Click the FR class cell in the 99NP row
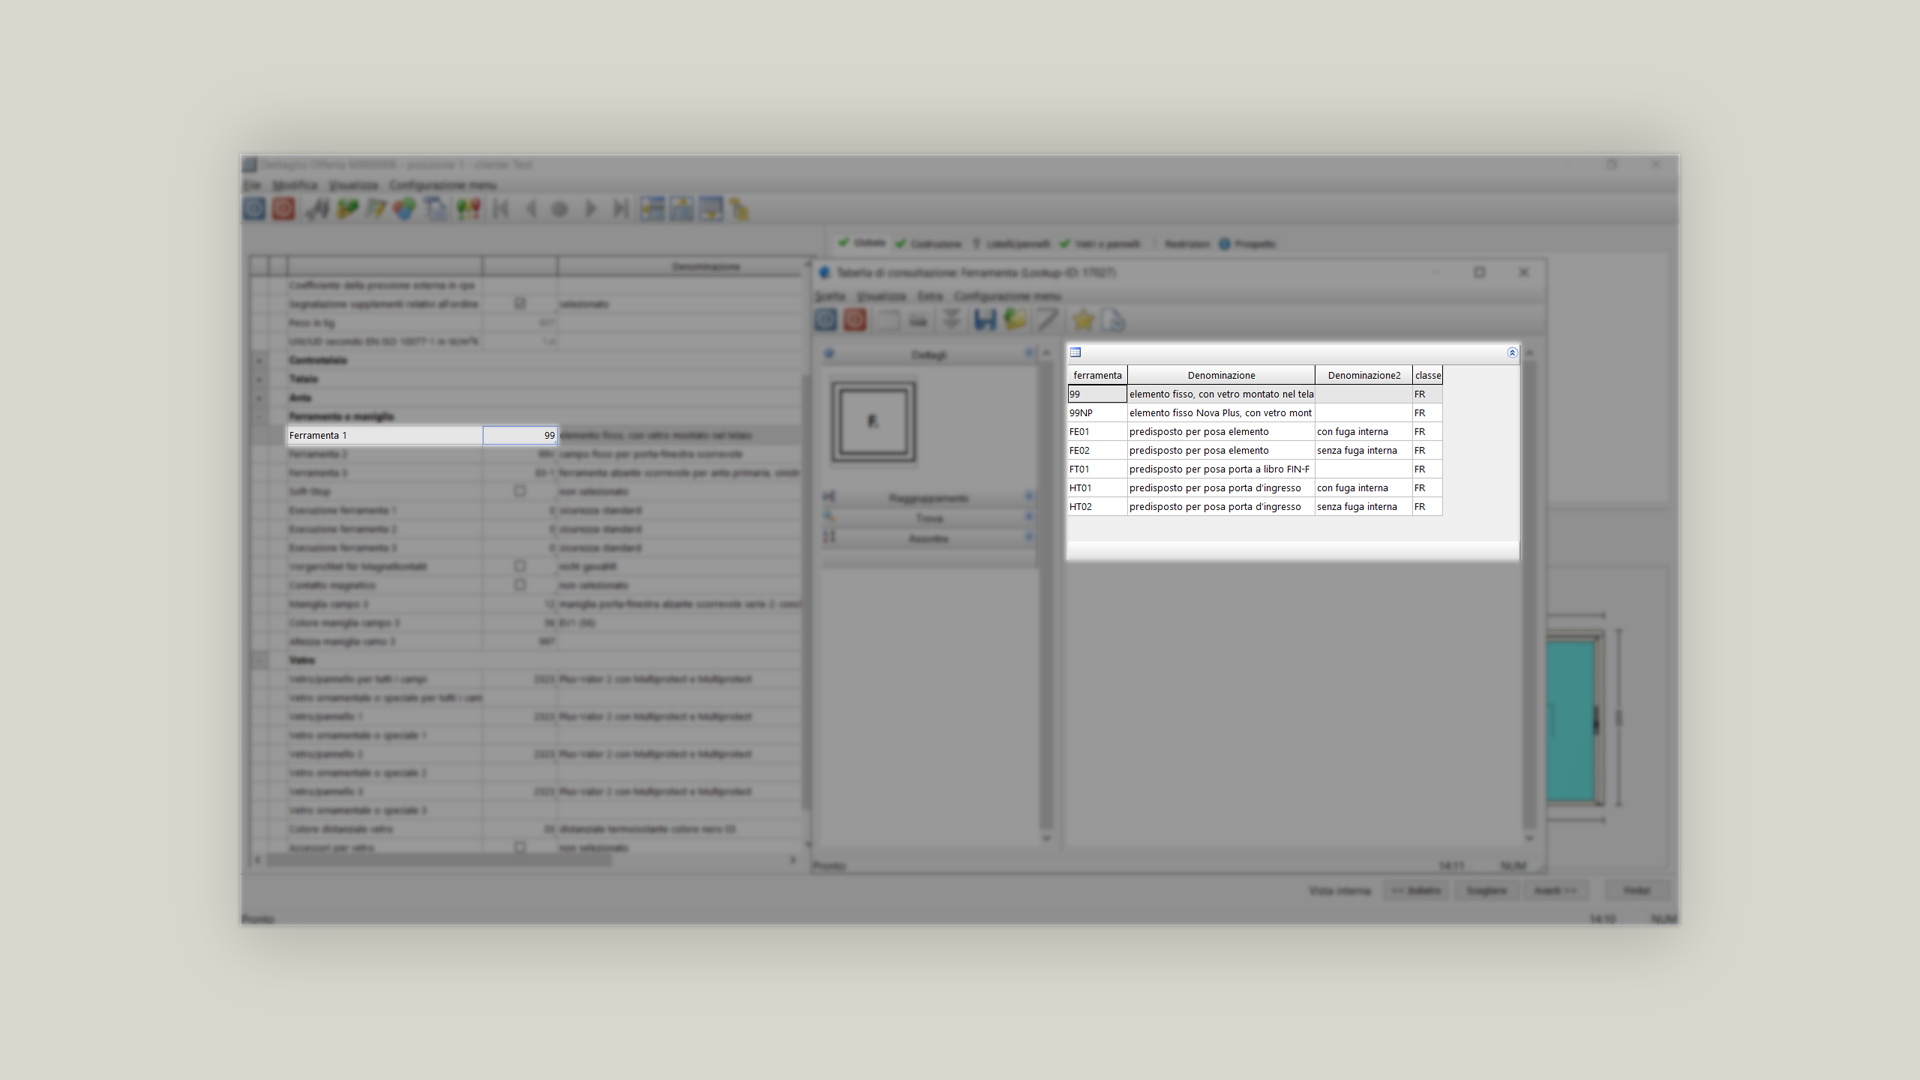1920x1080 pixels. point(1428,413)
